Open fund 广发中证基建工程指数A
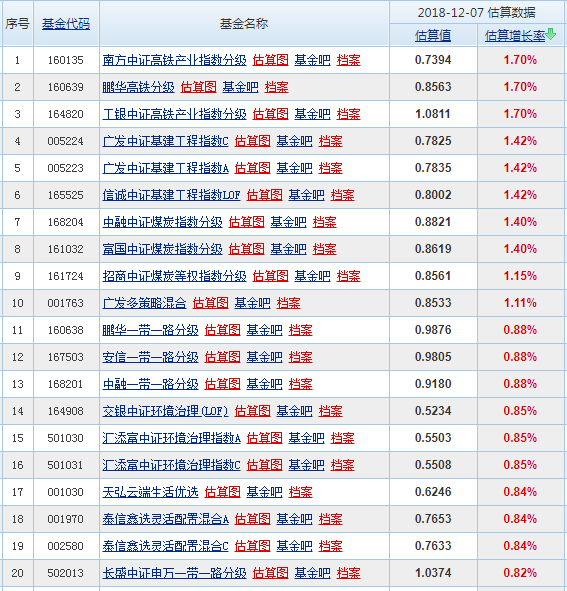Viewport: 567px width, 591px height. click(166, 168)
